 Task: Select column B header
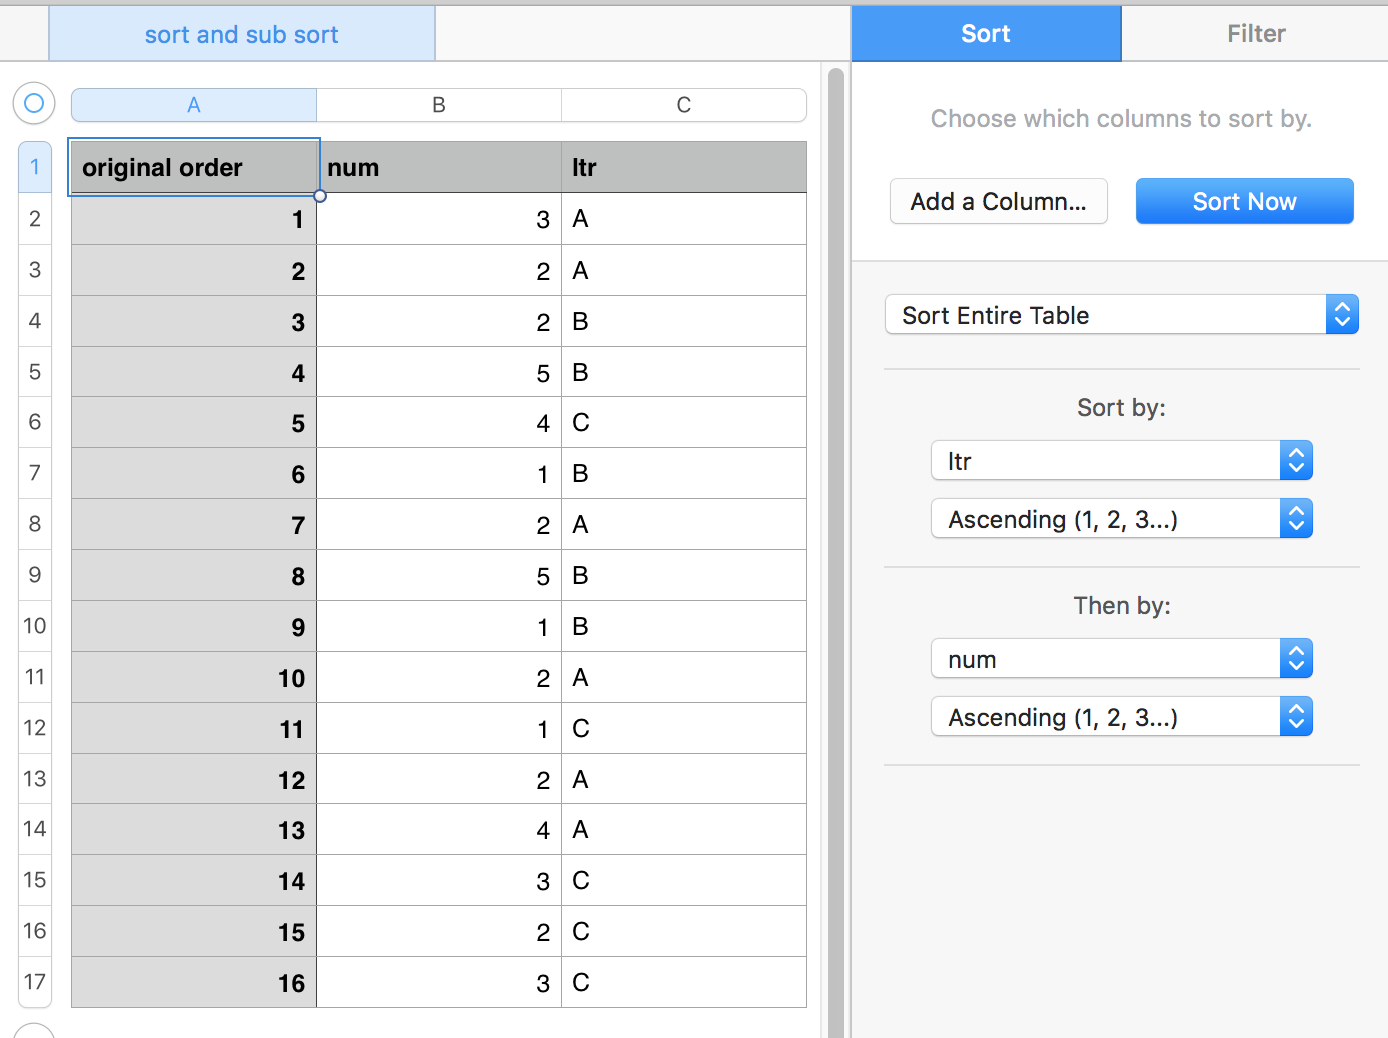(x=438, y=104)
